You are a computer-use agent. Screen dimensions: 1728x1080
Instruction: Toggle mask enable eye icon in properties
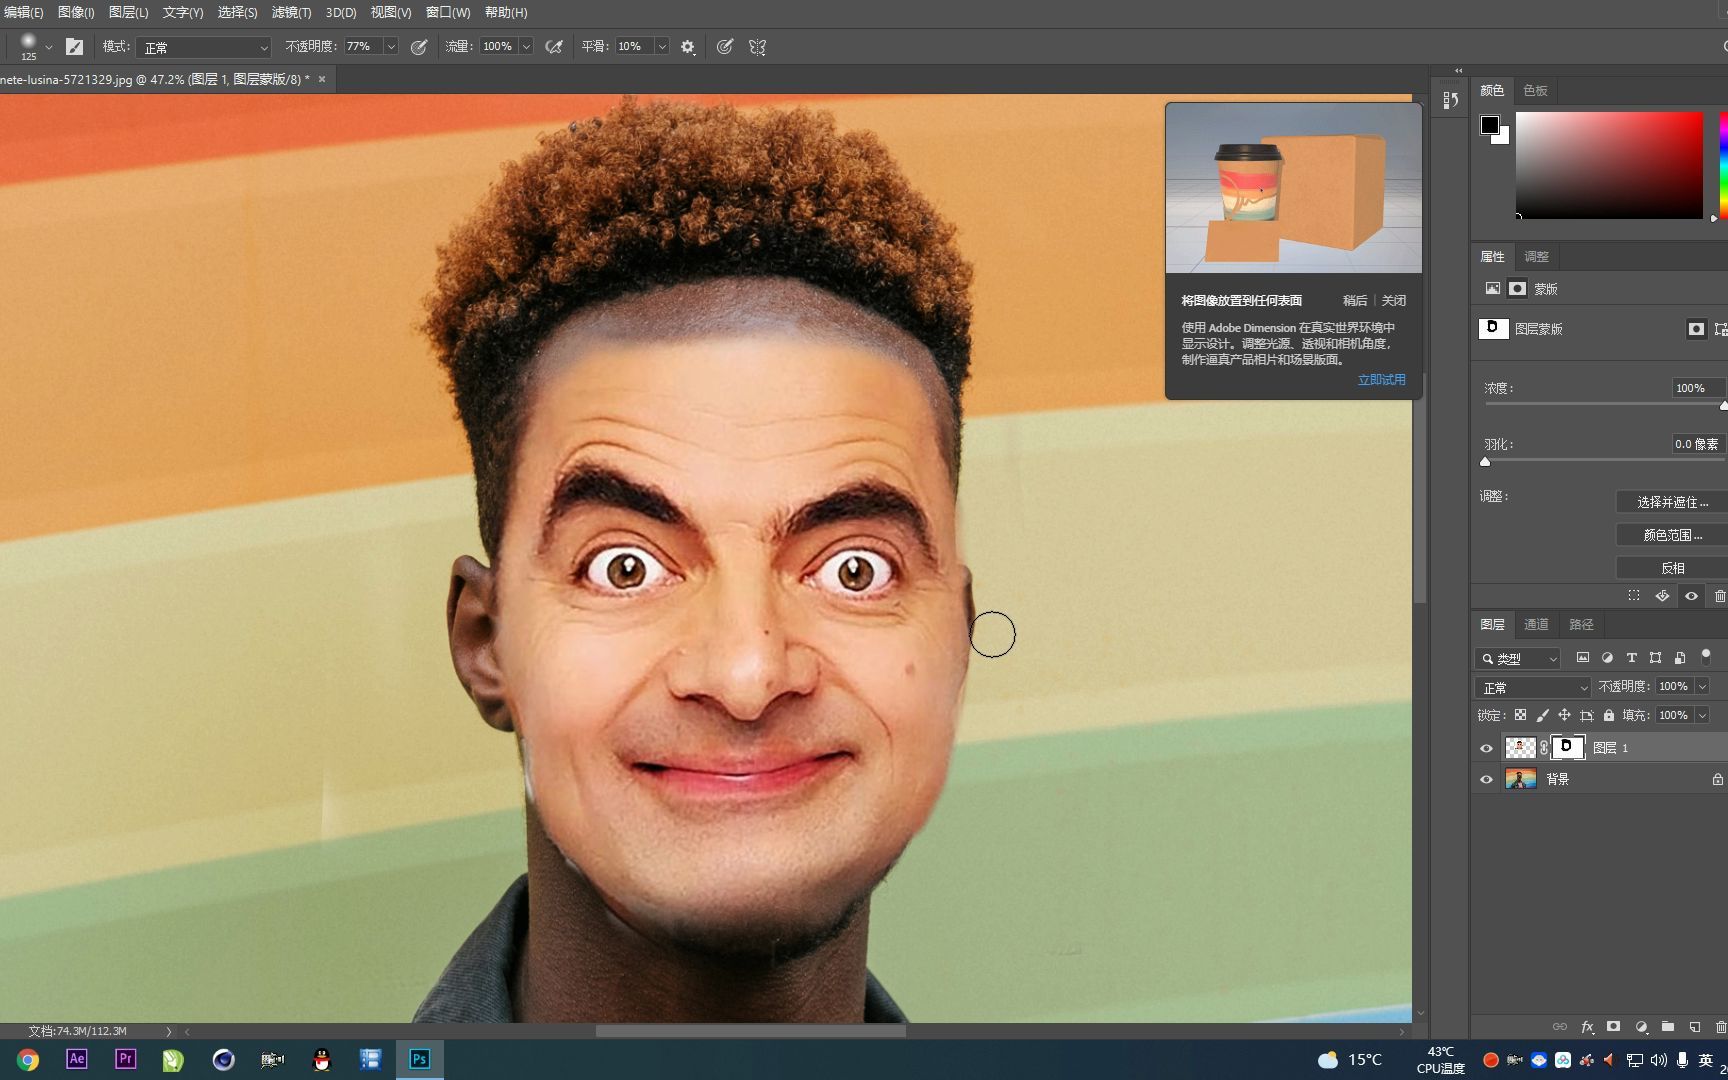coord(1691,596)
